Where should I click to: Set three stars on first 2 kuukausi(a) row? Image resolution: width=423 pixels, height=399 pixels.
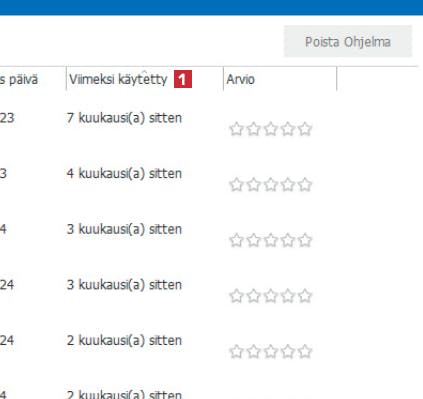[x=271, y=352]
